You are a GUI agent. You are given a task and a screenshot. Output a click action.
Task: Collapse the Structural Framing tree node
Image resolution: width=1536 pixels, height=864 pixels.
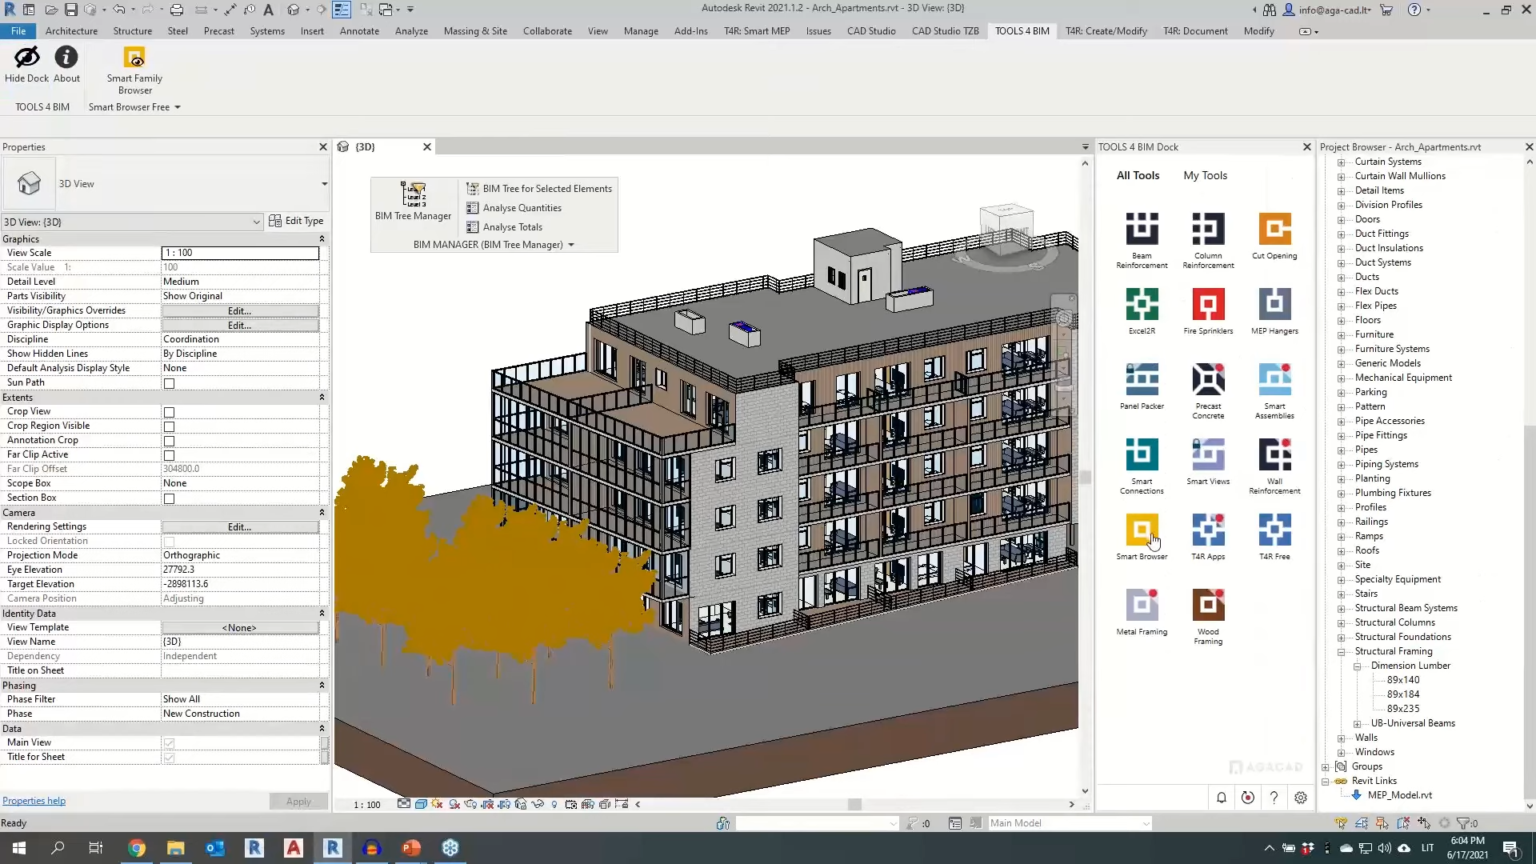tap(1341, 652)
